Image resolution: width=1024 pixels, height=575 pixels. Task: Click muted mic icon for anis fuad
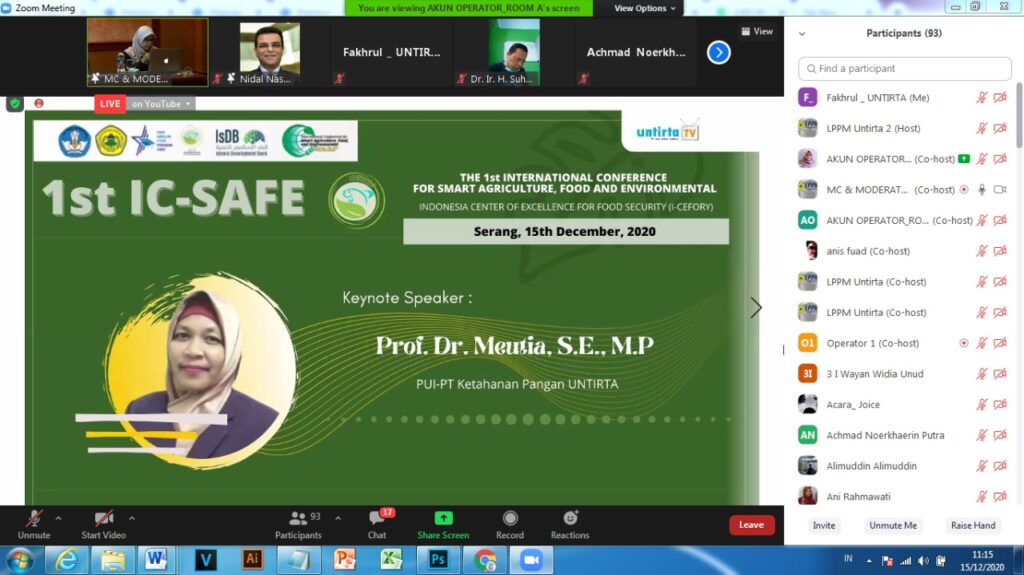click(x=982, y=251)
